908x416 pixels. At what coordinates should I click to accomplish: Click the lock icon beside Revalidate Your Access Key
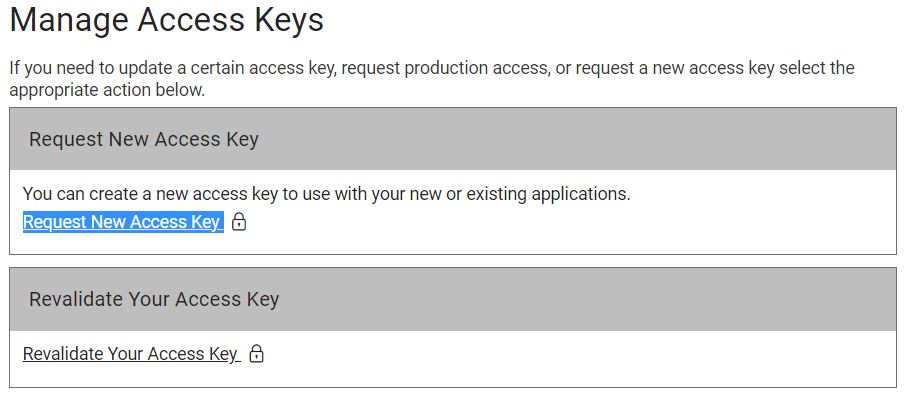coord(256,353)
